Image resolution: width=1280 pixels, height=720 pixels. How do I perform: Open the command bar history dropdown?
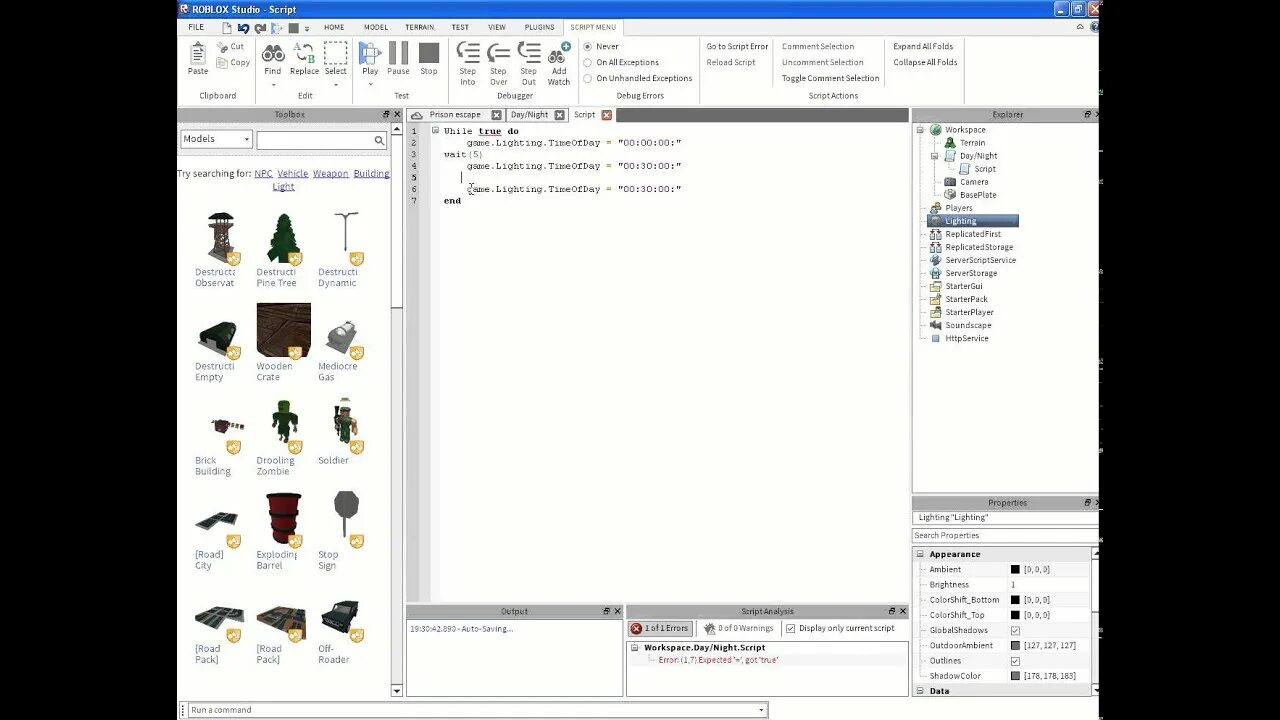click(x=761, y=710)
